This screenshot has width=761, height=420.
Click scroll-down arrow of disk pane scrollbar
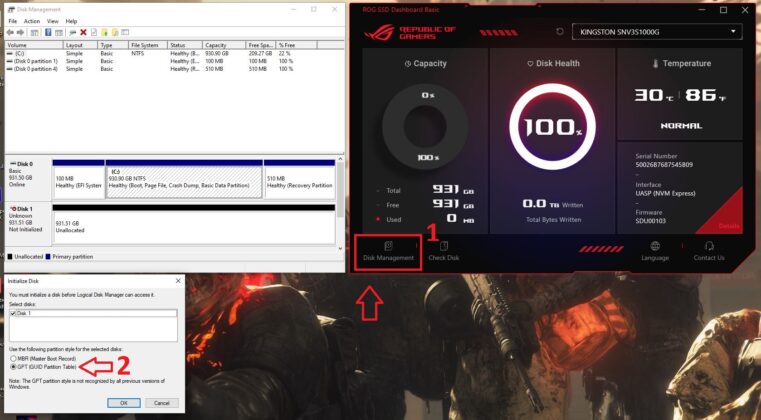[x=340, y=248]
